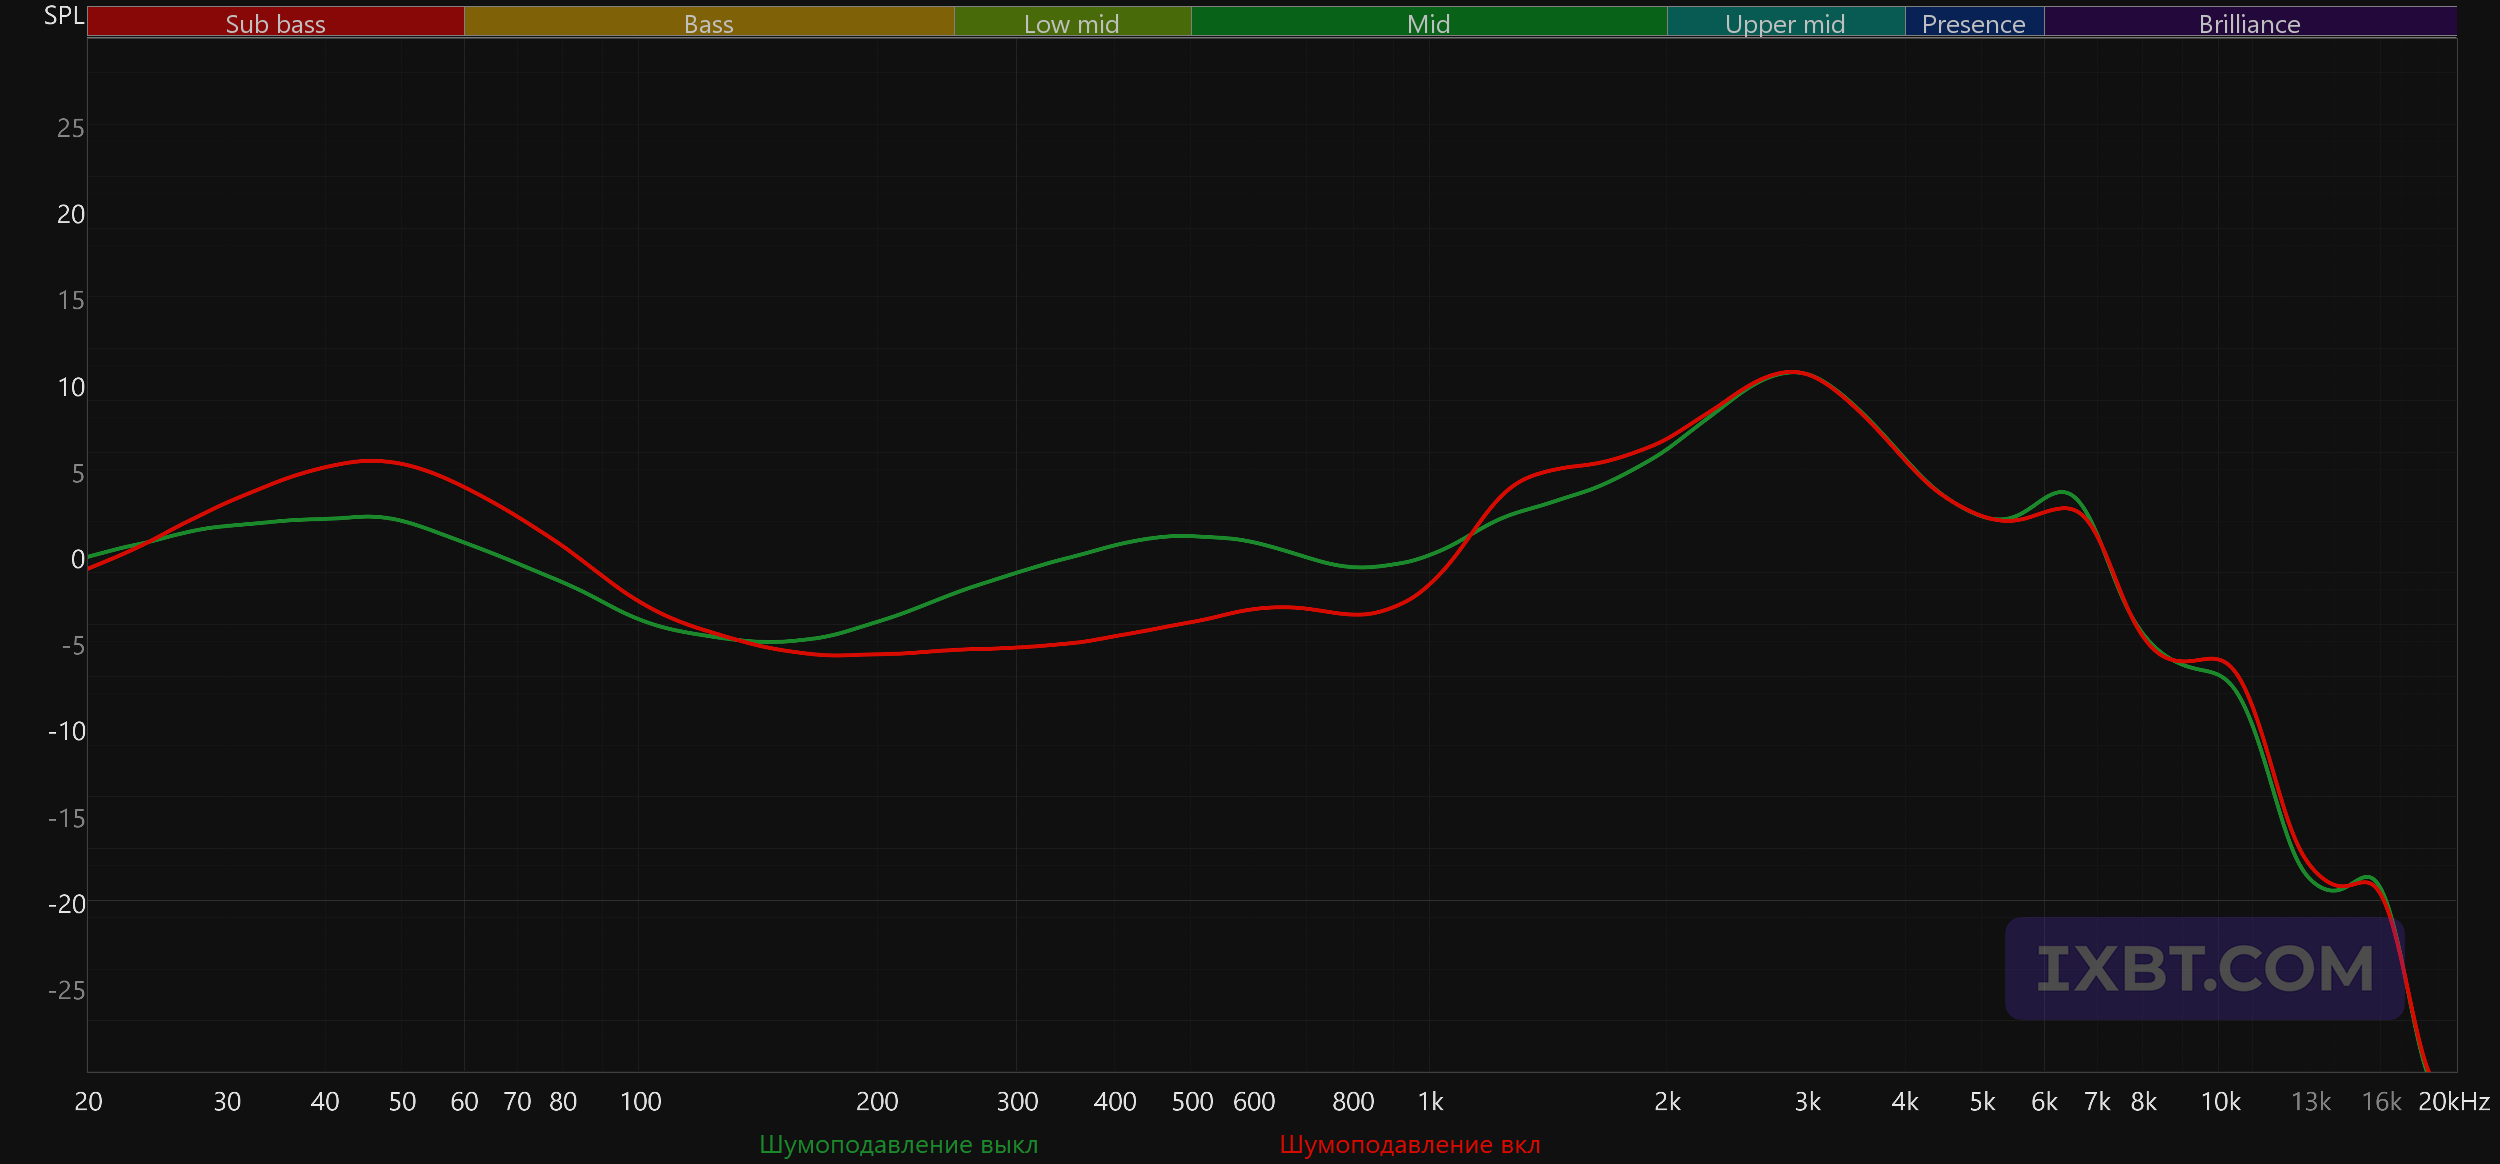Click the 10k frequency axis label
This screenshot has width=2500, height=1164.
click(x=2220, y=1101)
